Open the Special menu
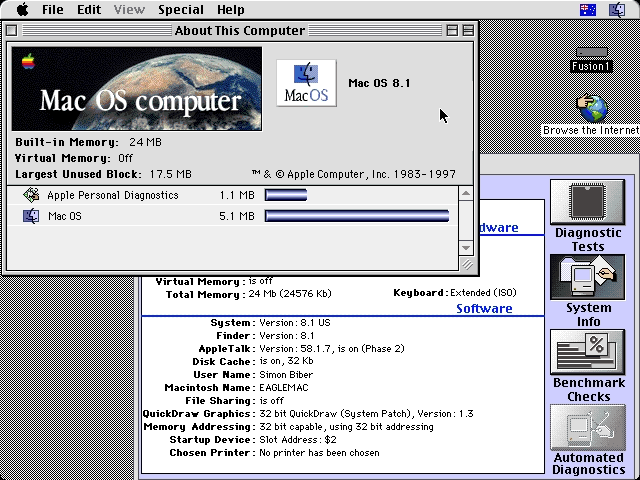The height and width of the screenshot is (480, 640). [x=181, y=9]
